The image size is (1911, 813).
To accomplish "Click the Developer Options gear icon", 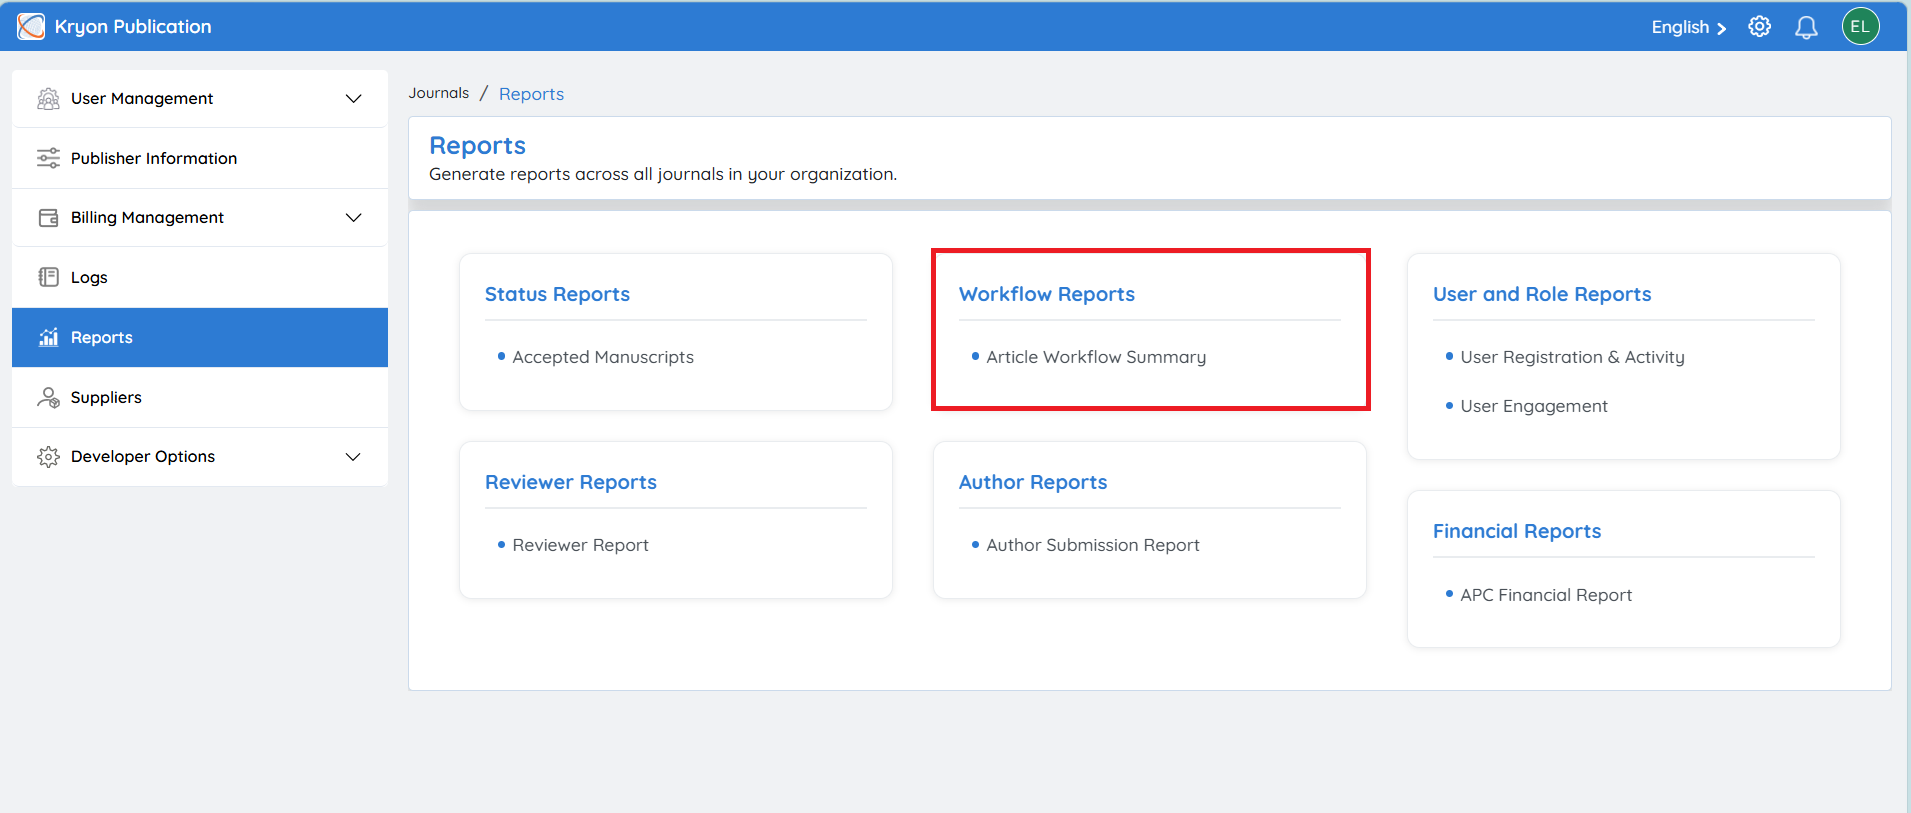I will pyautogui.click(x=48, y=457).
